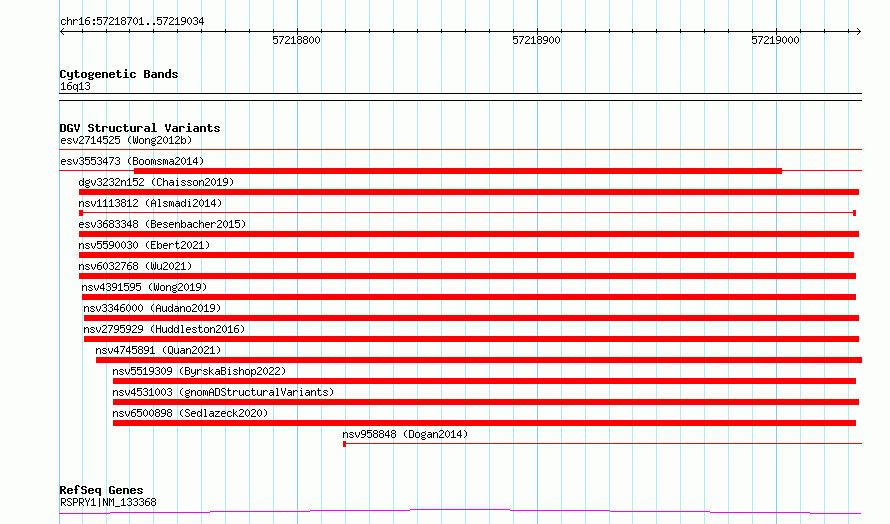Select the Cytogenetic Bands track title
The width and height of the screenshot is (890, 524).
pos(119,74)
